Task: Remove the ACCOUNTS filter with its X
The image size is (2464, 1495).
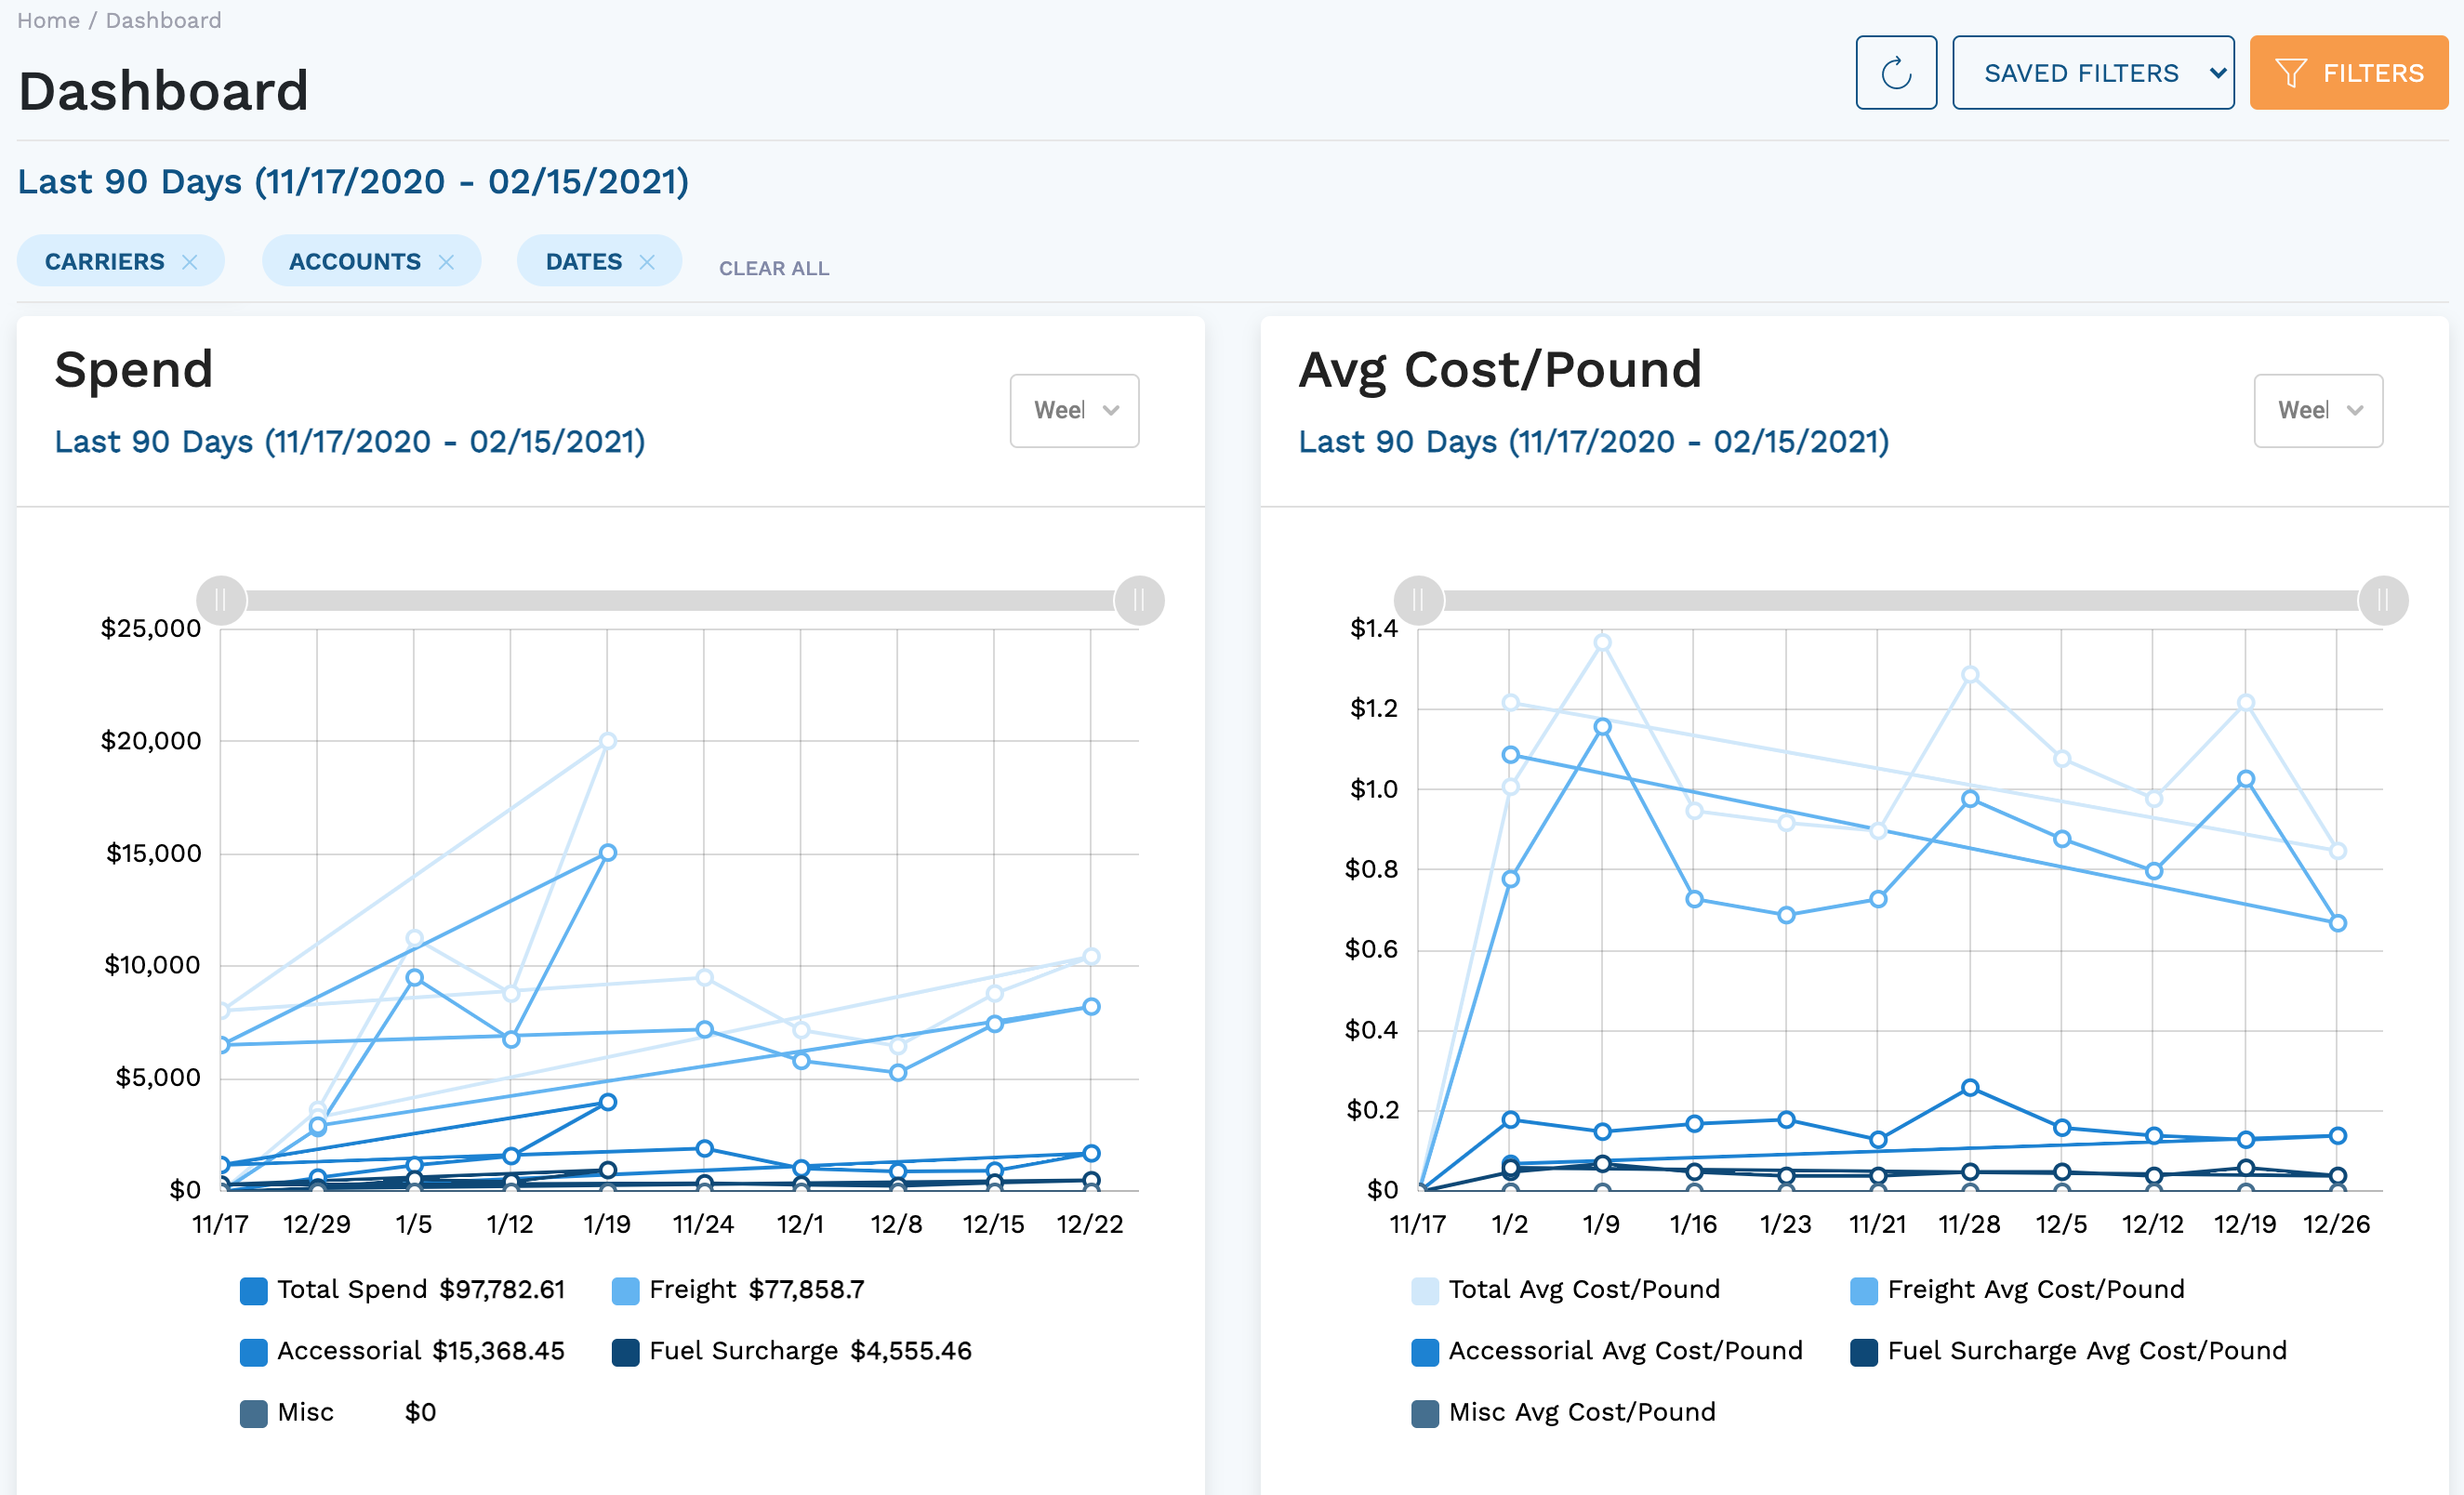Action: coord(446,262)
